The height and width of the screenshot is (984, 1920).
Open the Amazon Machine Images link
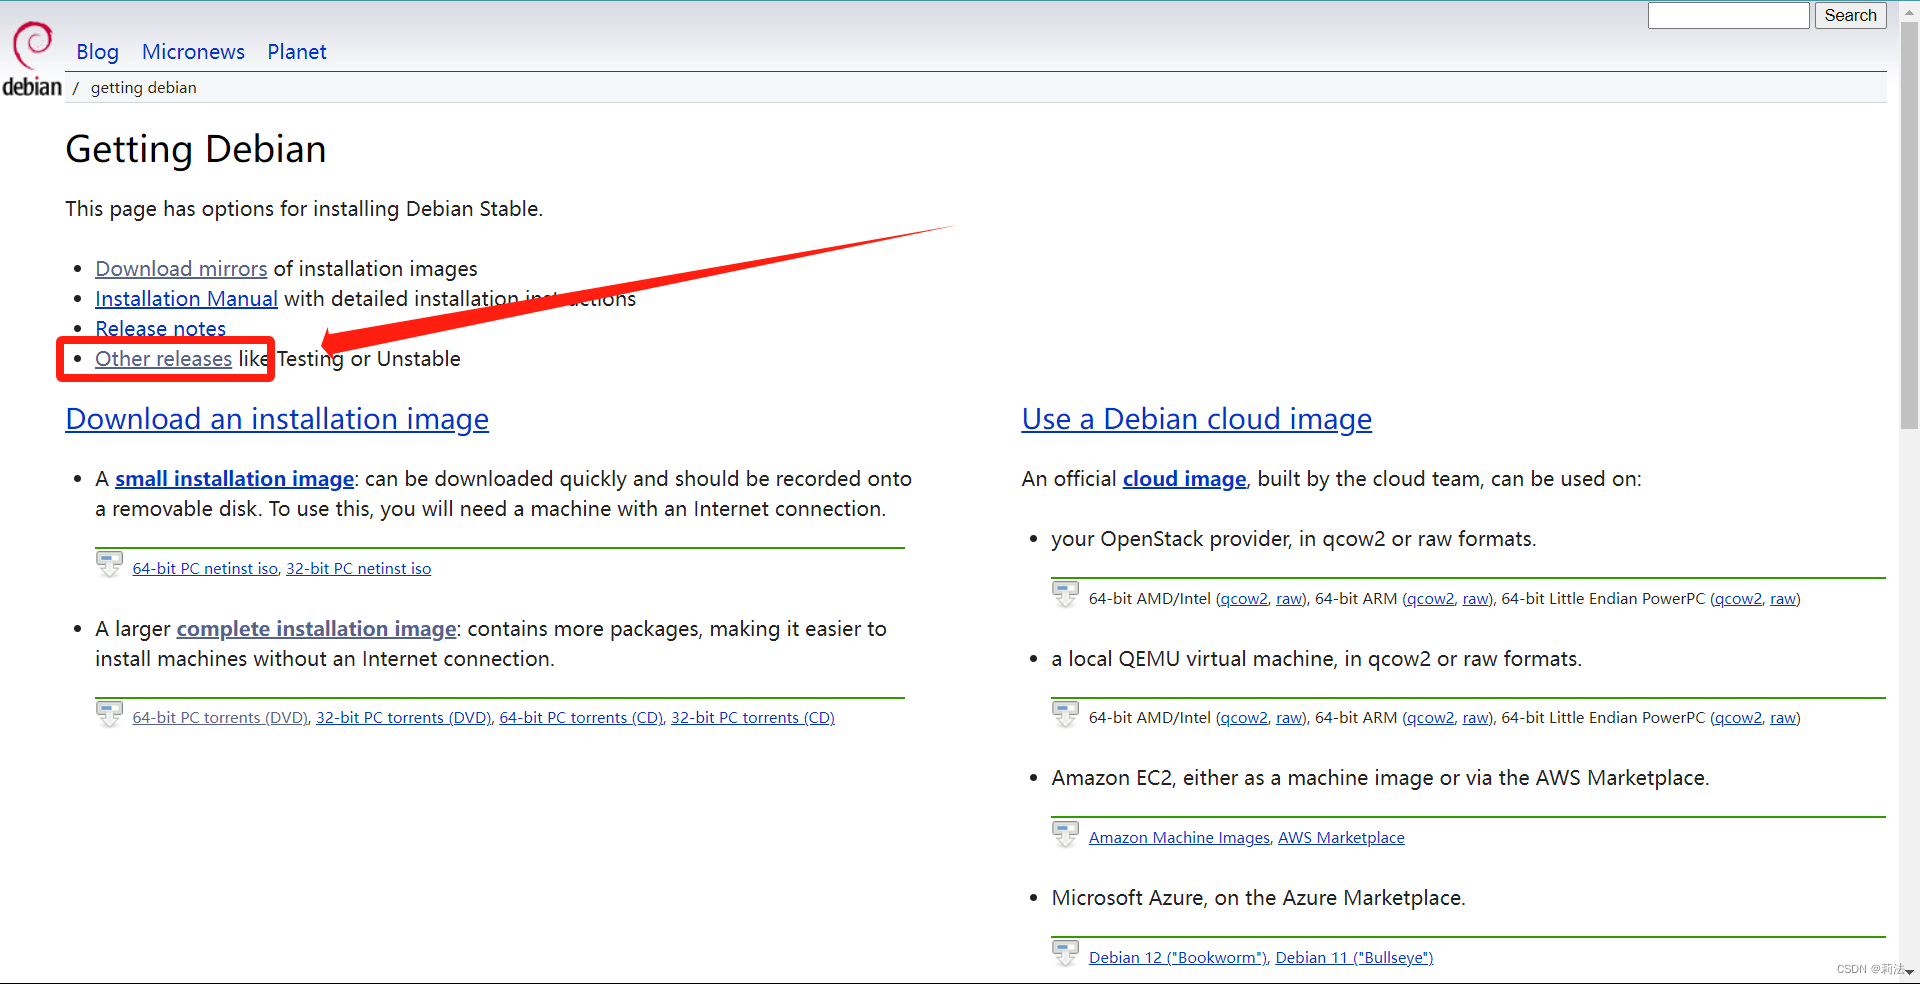coord(1179,838)
